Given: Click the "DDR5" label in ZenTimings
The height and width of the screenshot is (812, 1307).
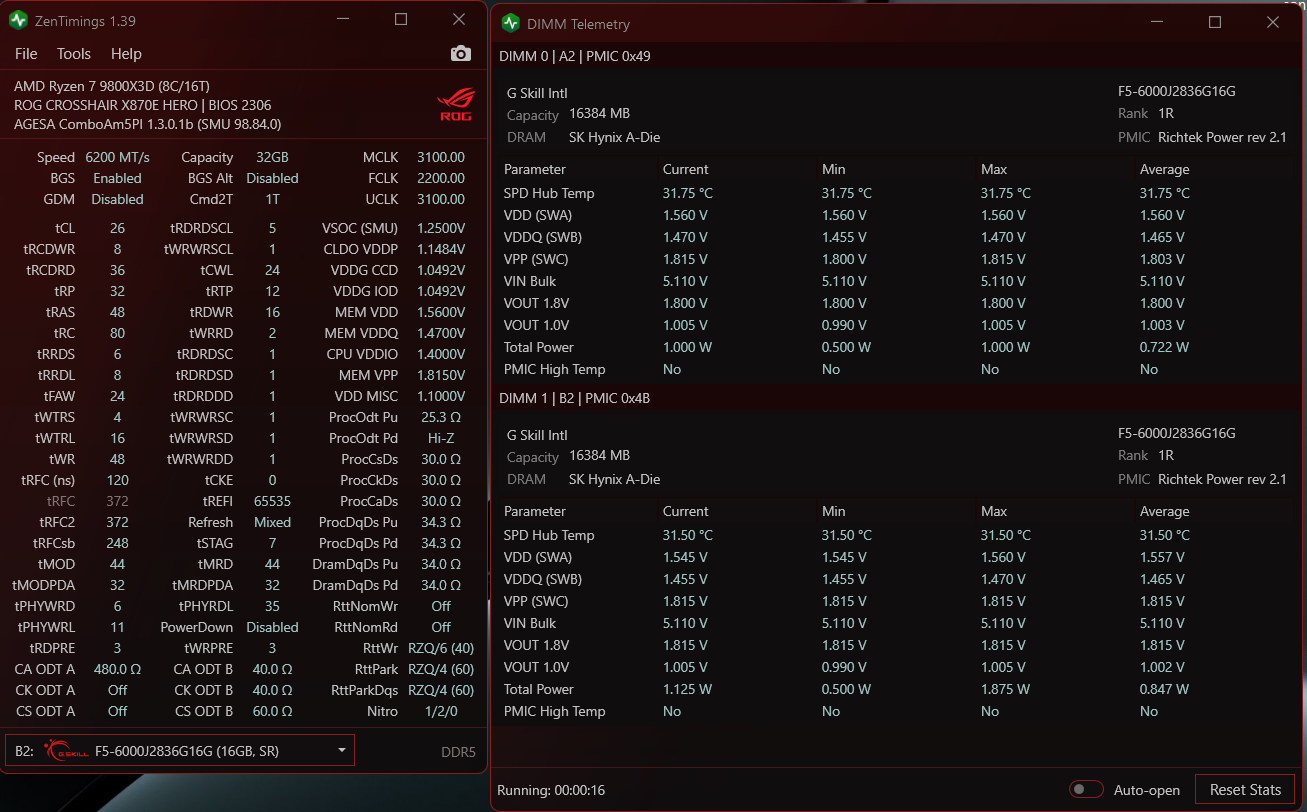Looking at the screenshot, I should point(458,752).
